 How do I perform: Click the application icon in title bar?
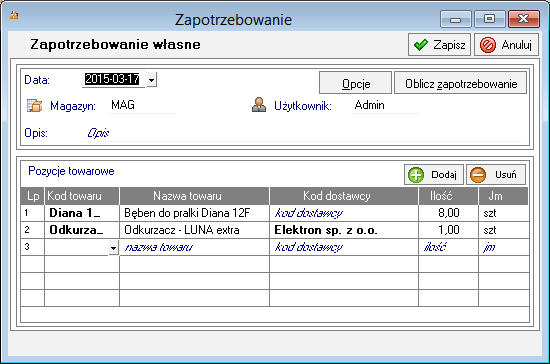click(x=14, y=15)
